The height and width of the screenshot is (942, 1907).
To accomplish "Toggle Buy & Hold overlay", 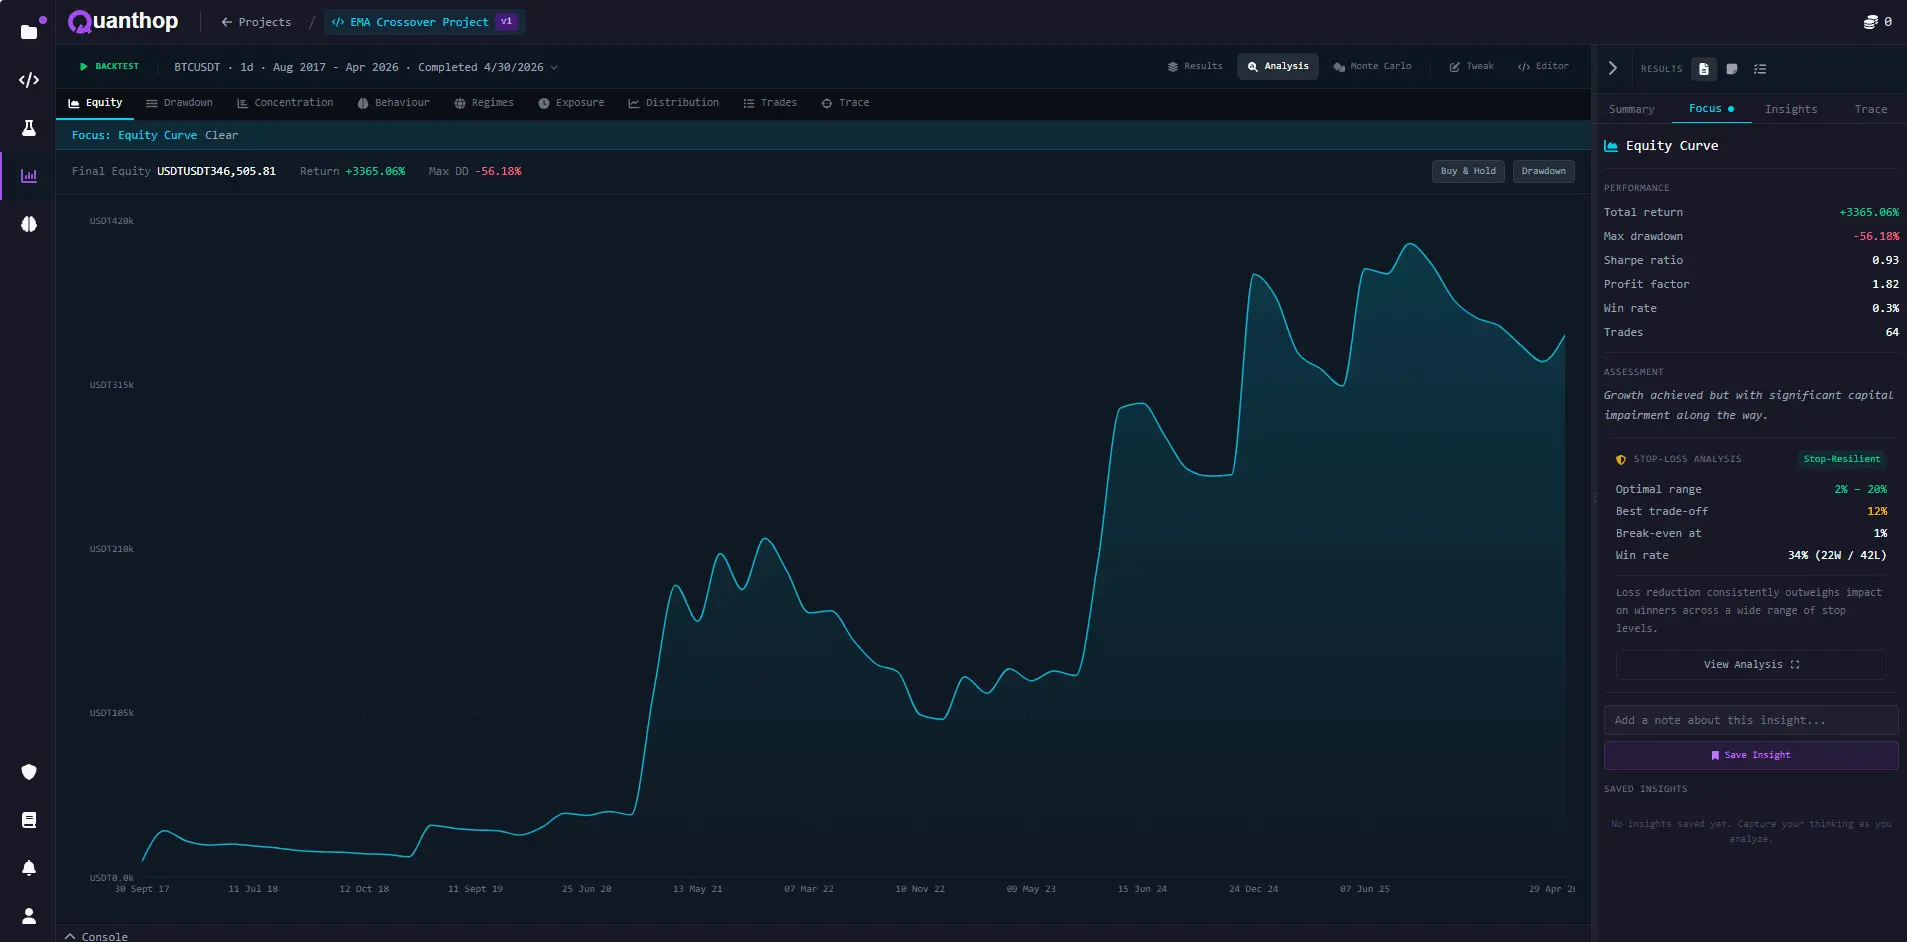I will 1468,171.
